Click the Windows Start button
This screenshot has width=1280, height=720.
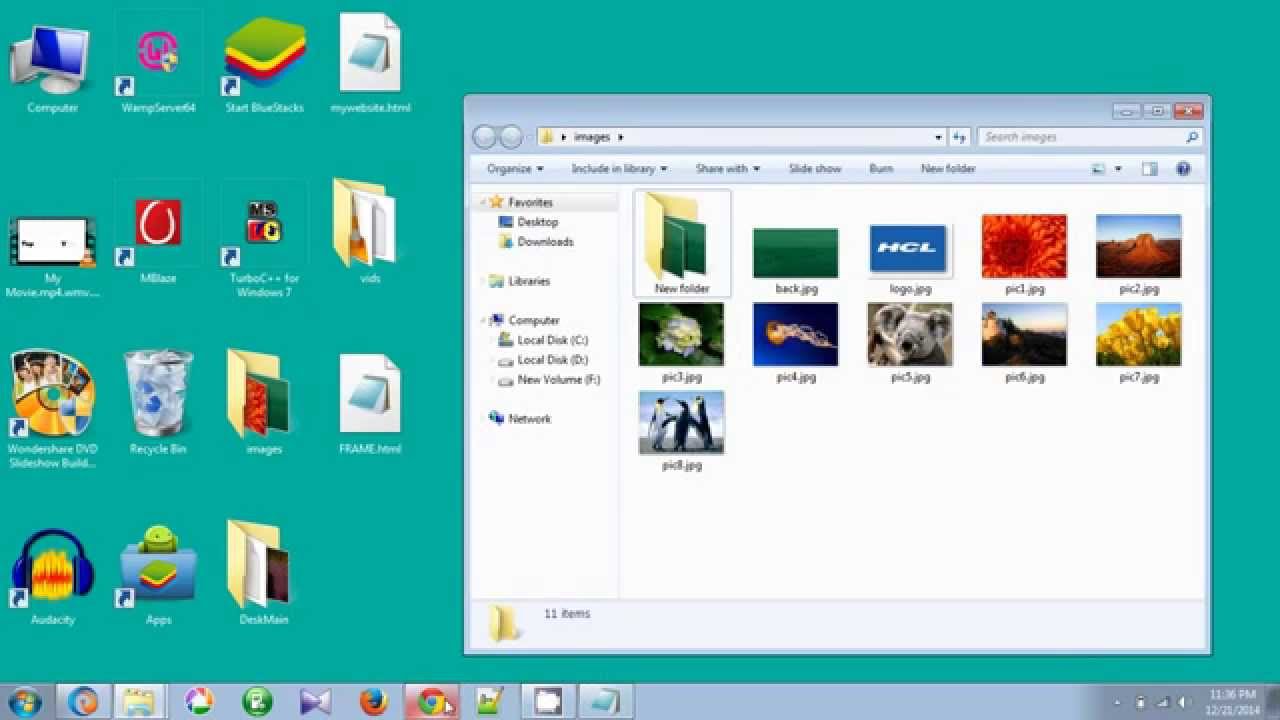[25, 702]
